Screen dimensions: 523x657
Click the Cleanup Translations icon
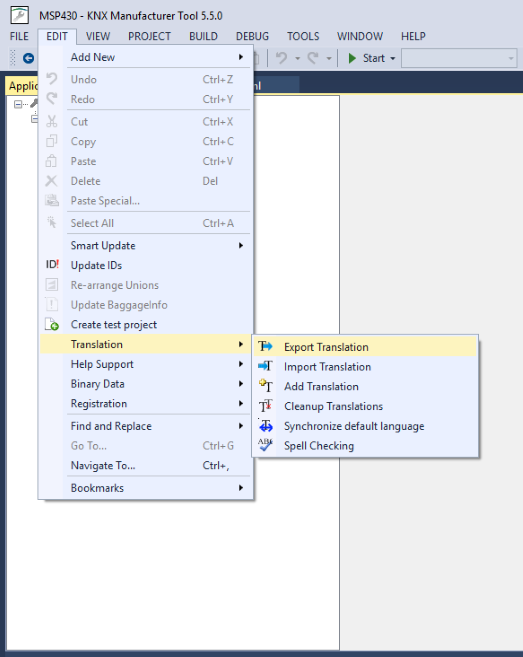(265, 406)
